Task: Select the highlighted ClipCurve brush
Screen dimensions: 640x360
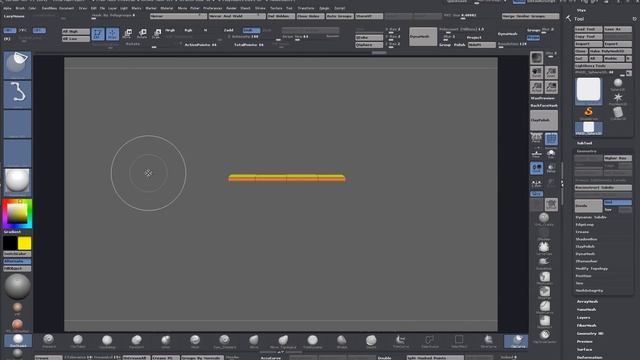Action: (x=517, y=341)
